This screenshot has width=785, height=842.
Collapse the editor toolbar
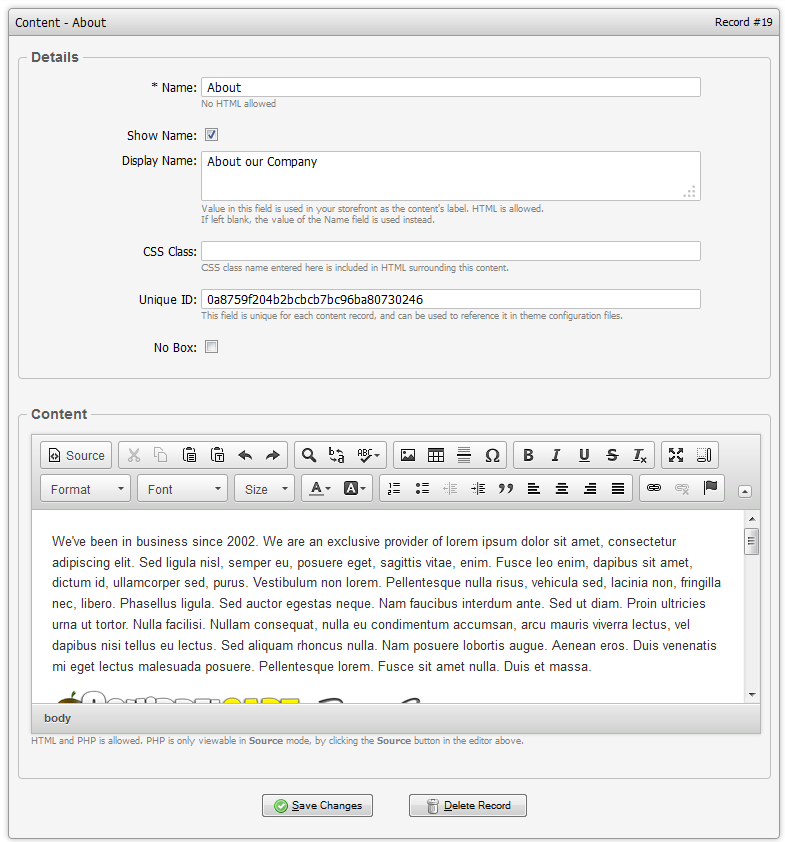745,490
